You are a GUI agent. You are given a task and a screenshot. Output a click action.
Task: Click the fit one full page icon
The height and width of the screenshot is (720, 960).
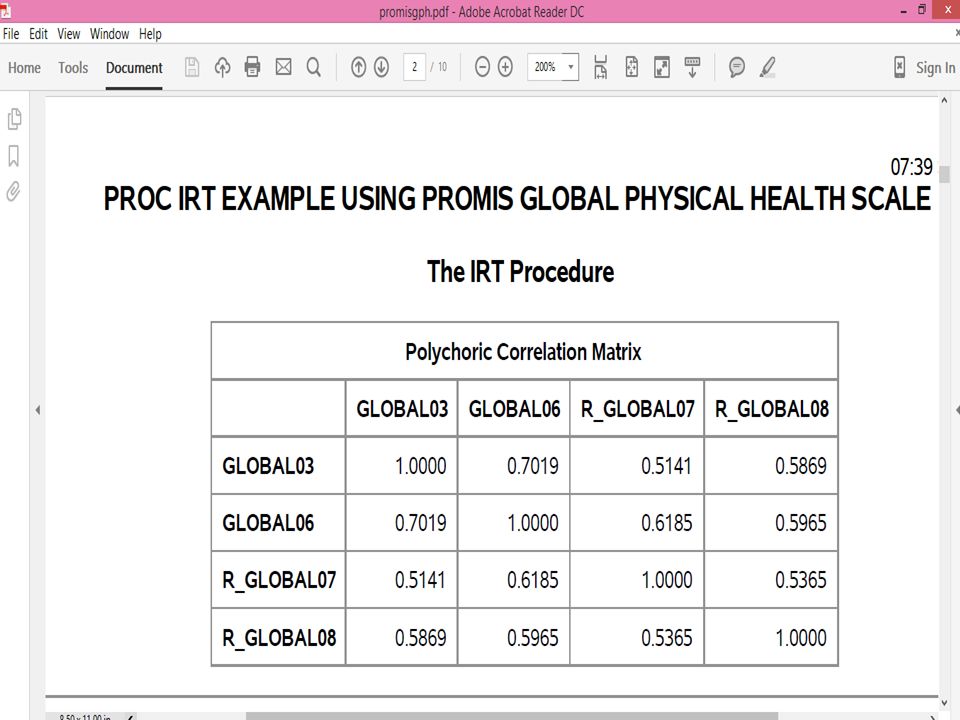(631, 67)
